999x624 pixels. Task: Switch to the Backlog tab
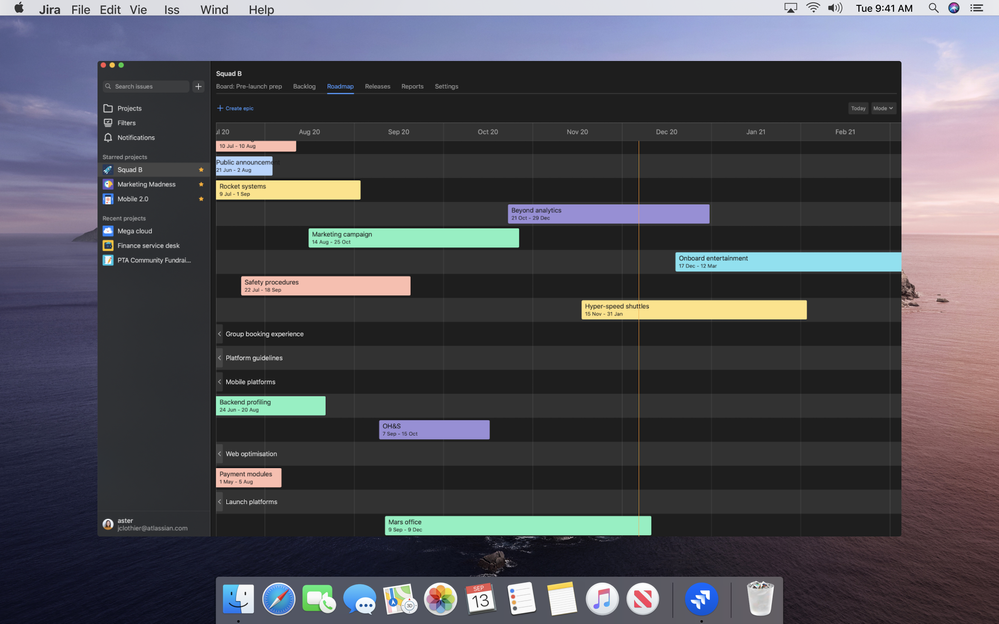304,86
